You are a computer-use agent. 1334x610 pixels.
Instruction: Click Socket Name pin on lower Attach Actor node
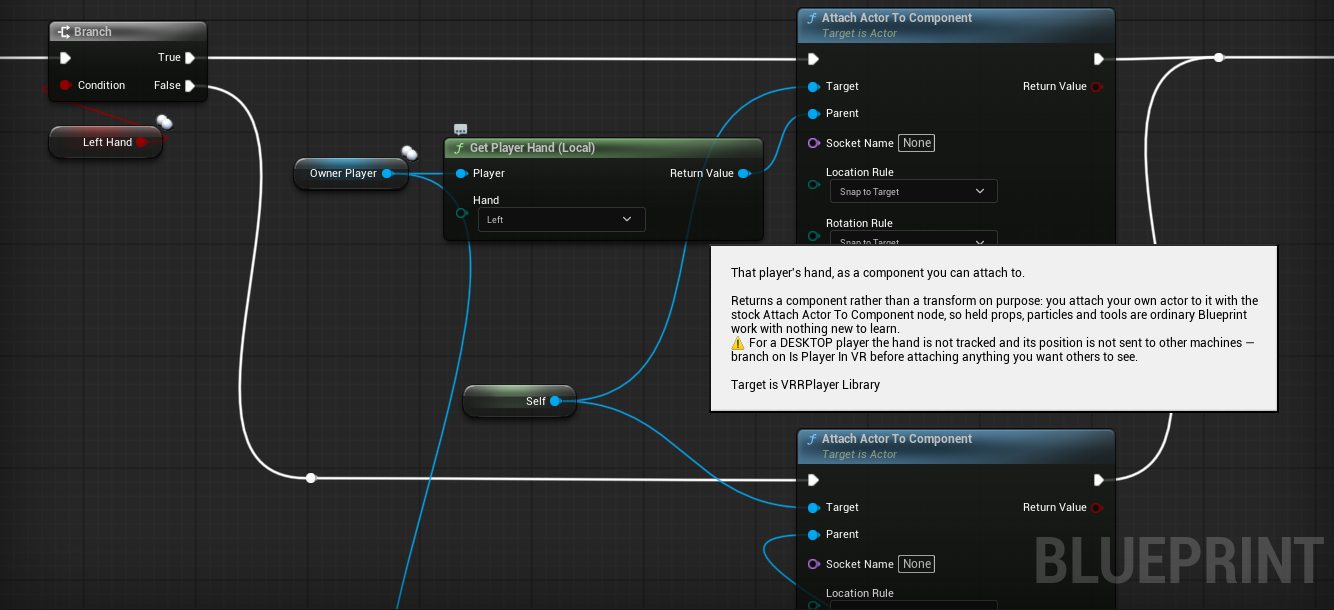pyautogui.click(x=814, y=564)
